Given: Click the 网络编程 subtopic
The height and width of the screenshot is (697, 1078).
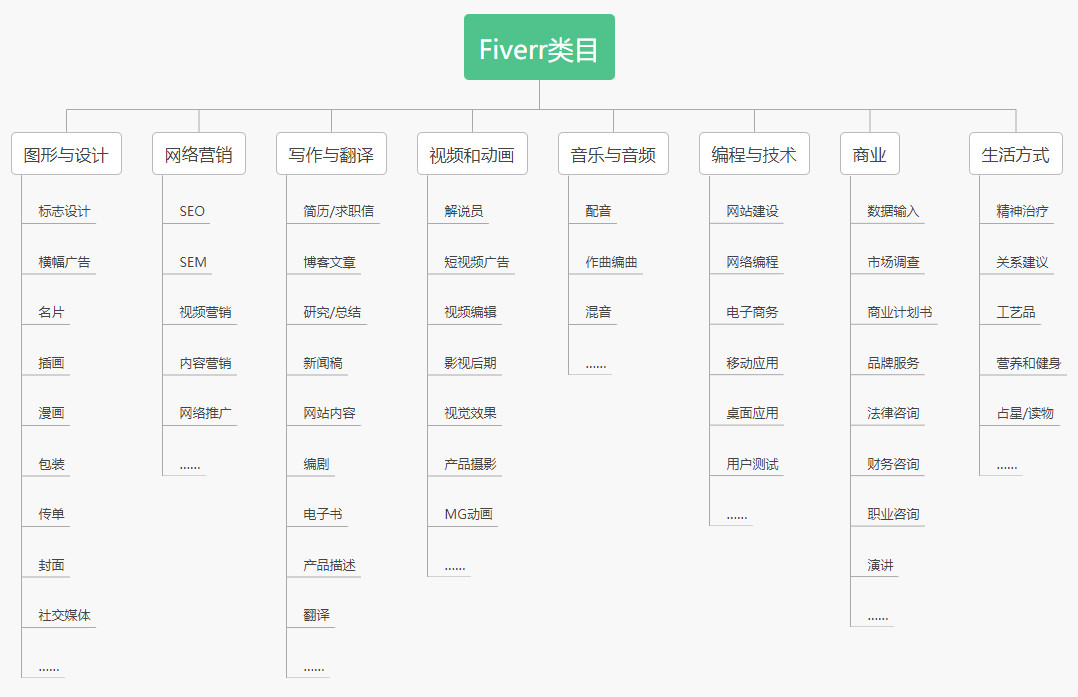Looking at the screenshot, I should tap(752, 262).
